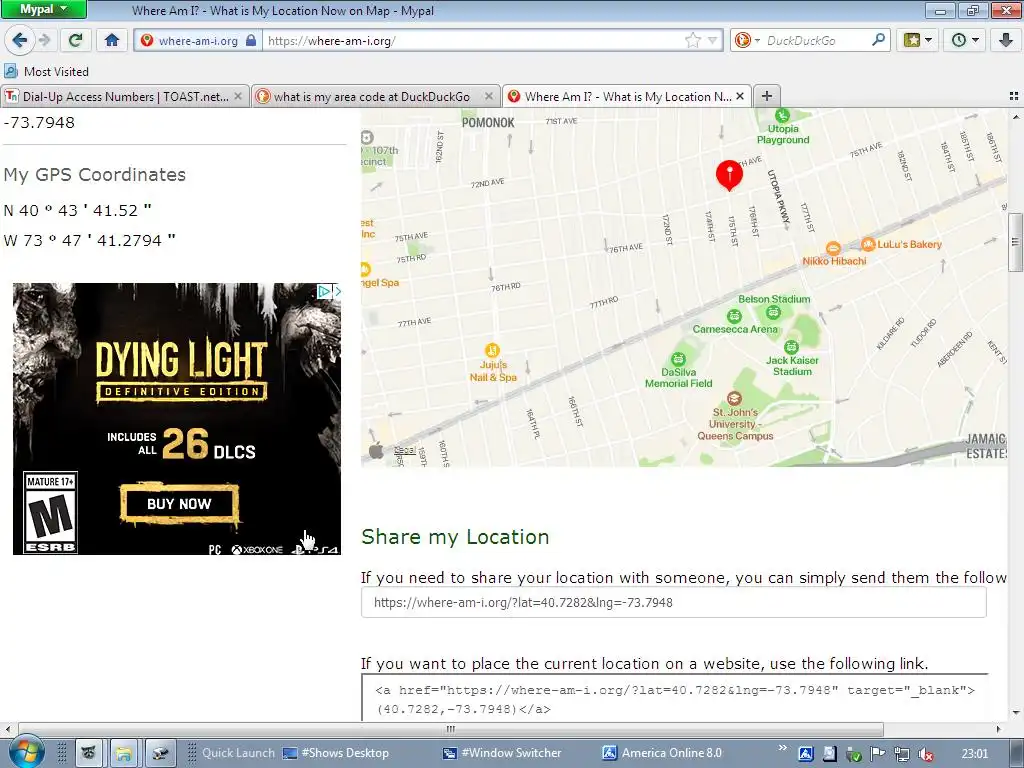Bookmark this page with the star
The height and width of the screenshot is (768, 1024).
[x=692, y=40]
